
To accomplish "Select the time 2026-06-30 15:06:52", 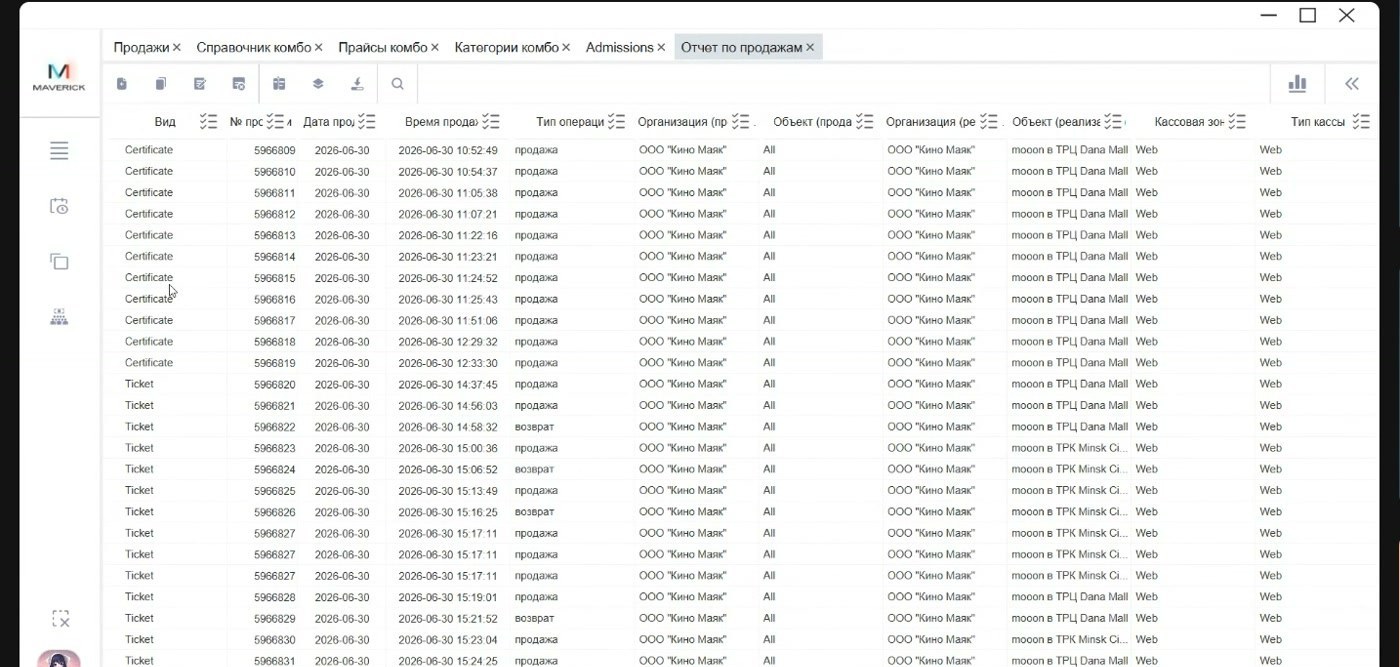I will [447, 469].
